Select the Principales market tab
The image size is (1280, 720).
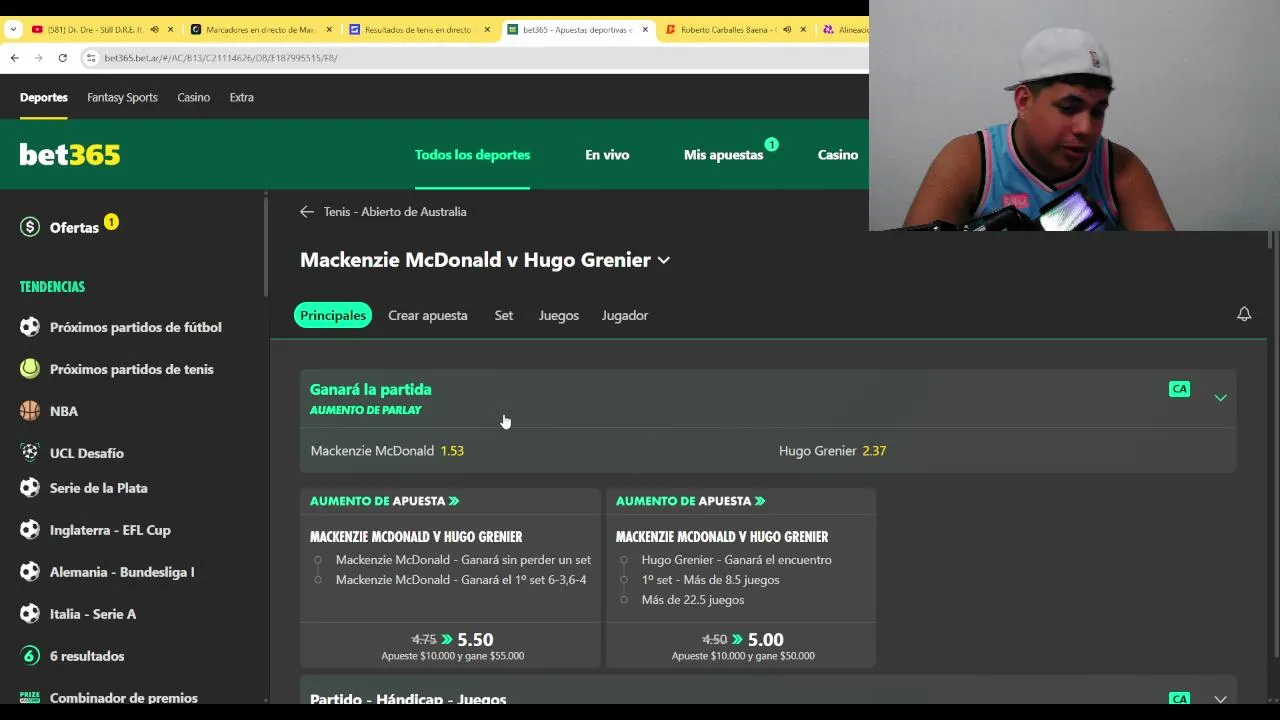(333, 315)
